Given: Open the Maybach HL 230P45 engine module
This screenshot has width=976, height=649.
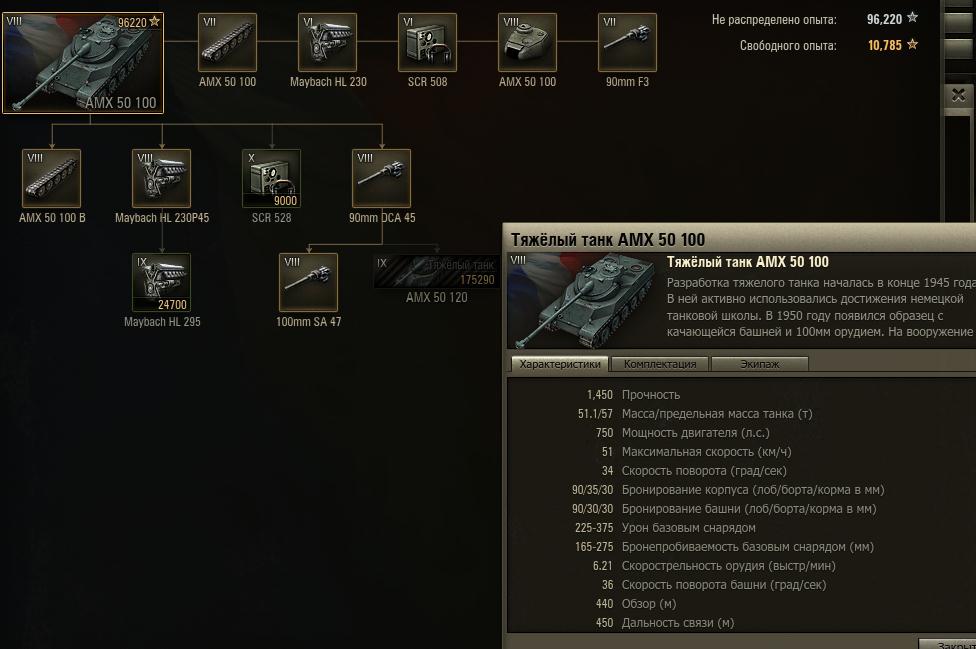Looking at the screenshot, I should coord(161,178).
